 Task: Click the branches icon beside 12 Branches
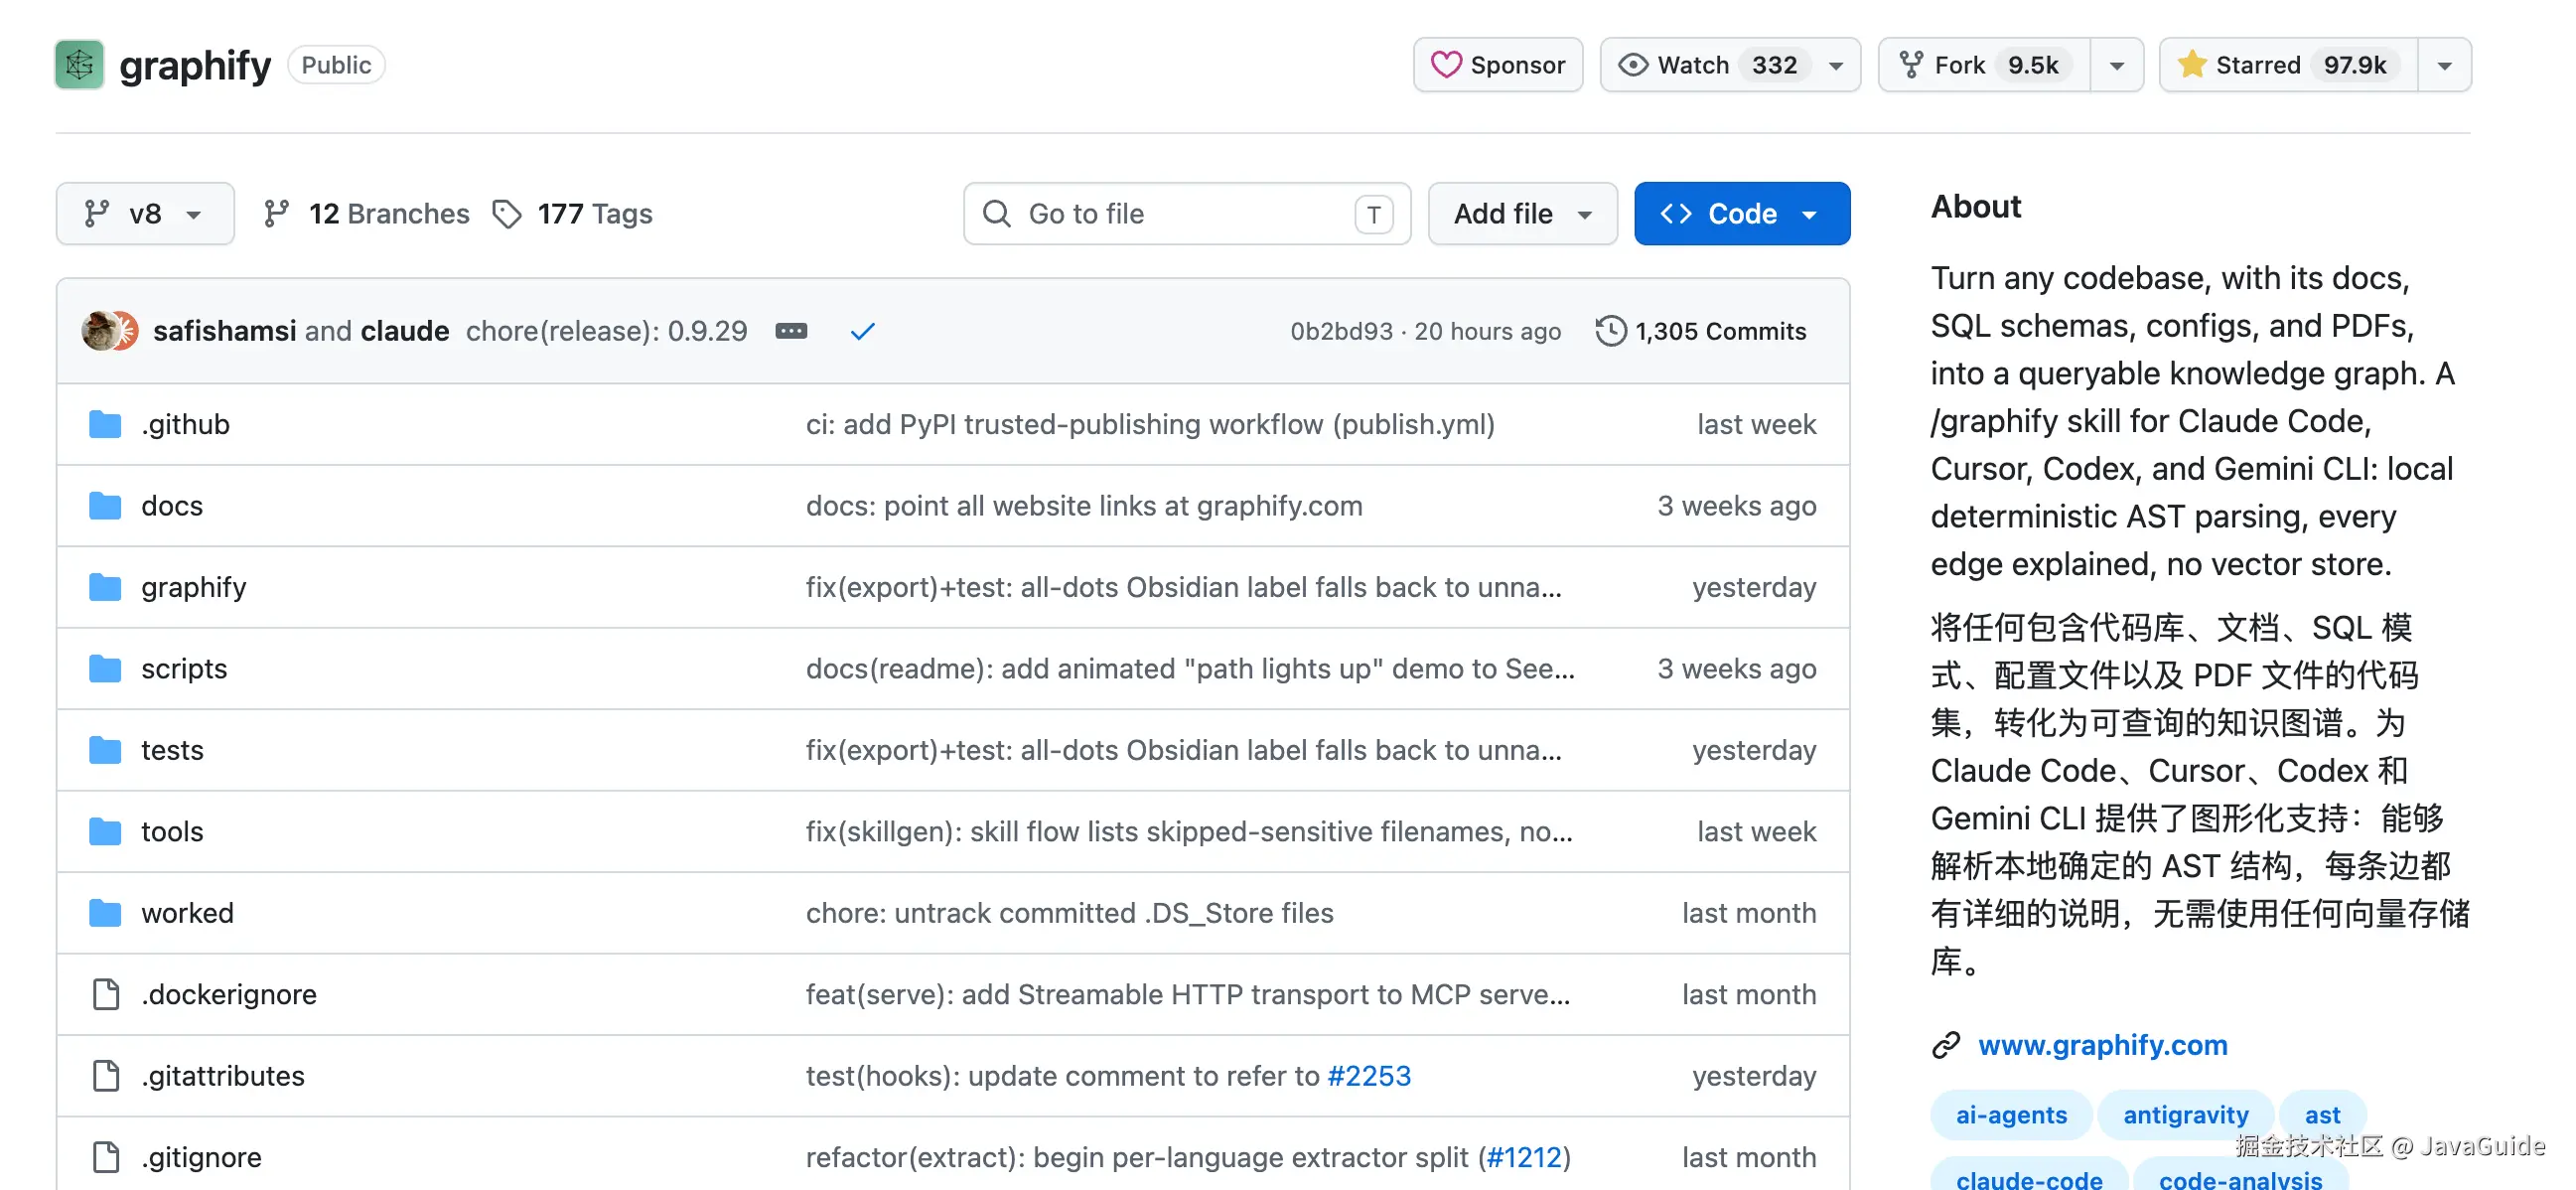pyautogui.click(x=276, y=213)
